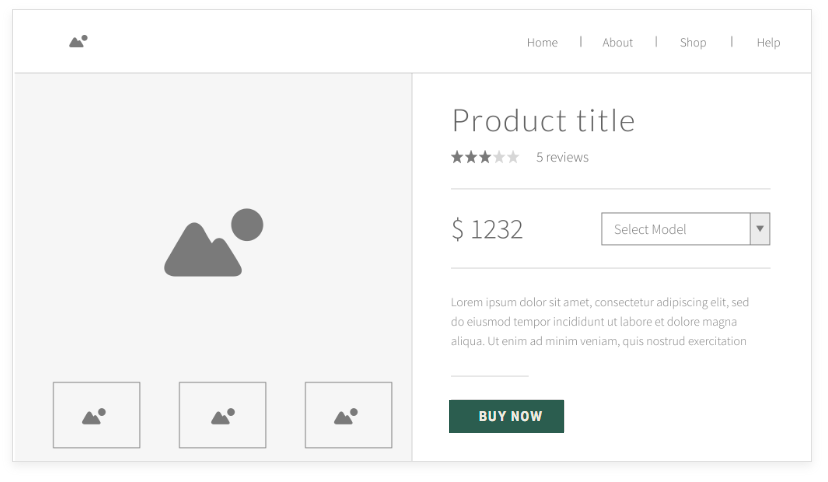
Task: Open the Select Model dropdown arrow
Action: tap(760, 229)
